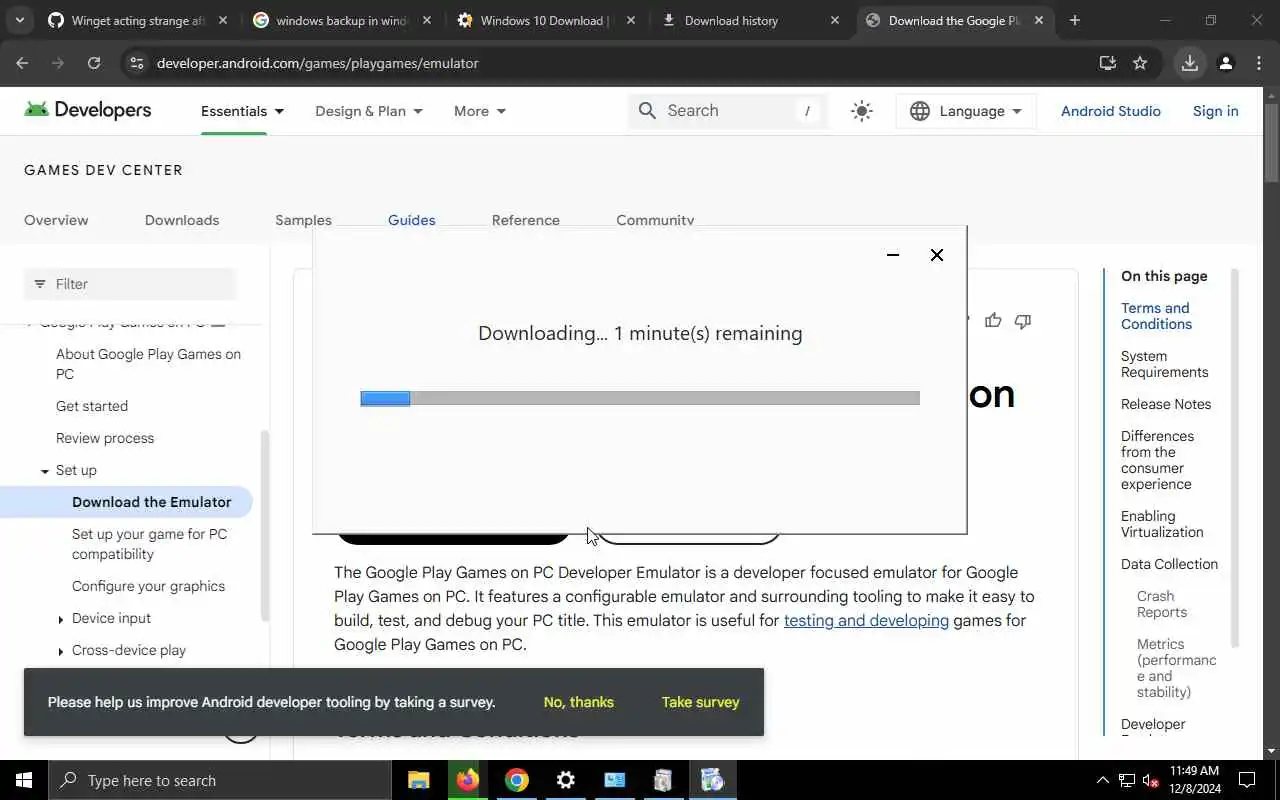Click thumbs up feedback icon
Image resolution: width=1280 pixels, height=800 pixels.
993,321
